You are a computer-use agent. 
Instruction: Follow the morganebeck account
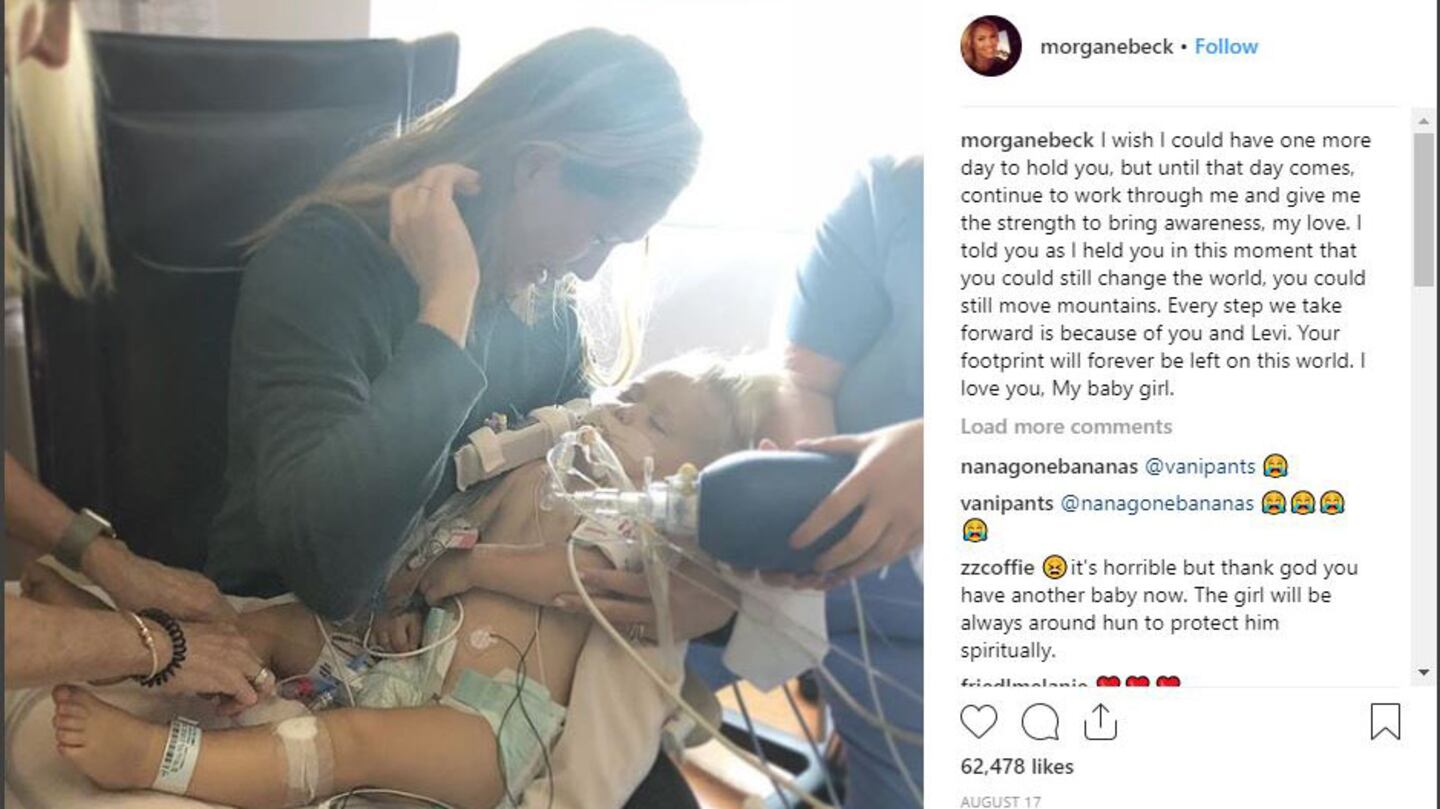coord(1226,46)
